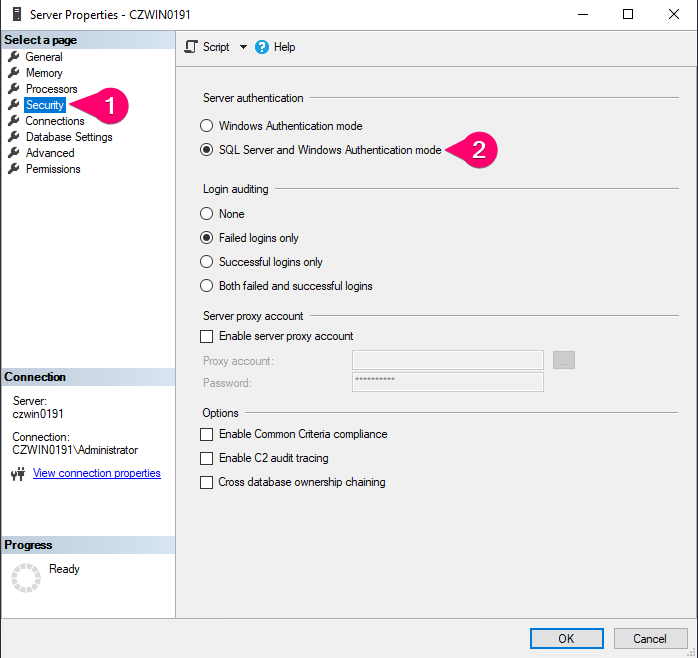Close the Server Properties window
Viewport: 698px width, 658px height.
click(674, 14)
